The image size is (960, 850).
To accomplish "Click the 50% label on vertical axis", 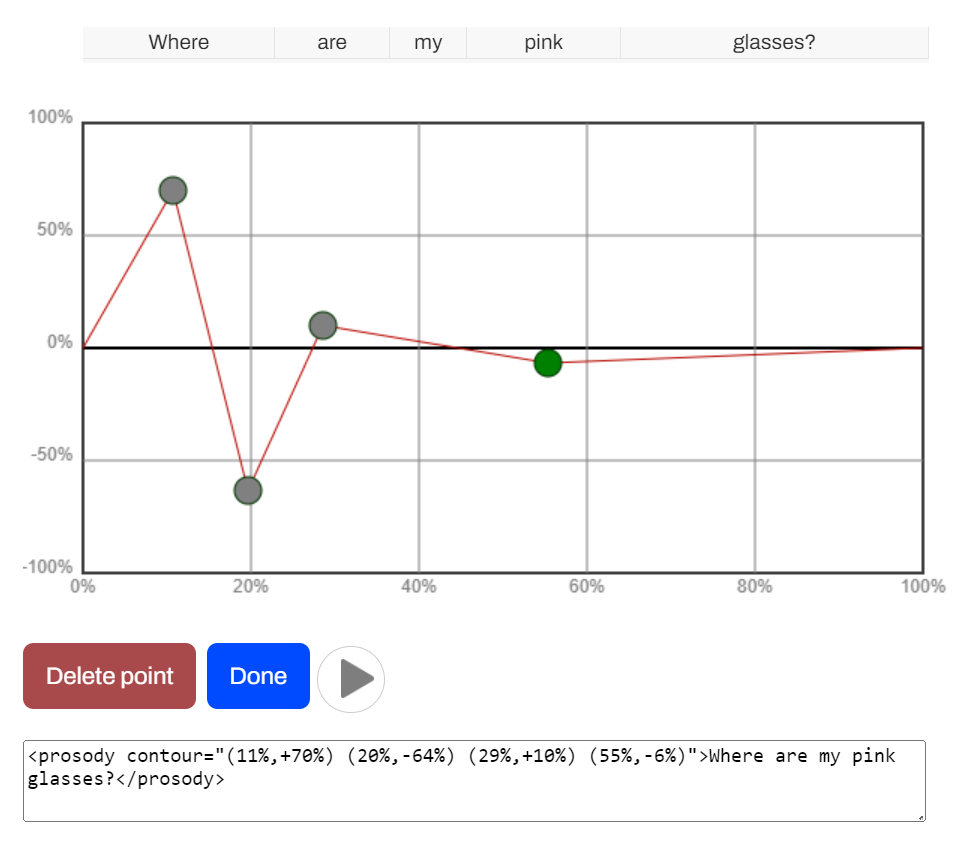I will (x=55, y=230).
